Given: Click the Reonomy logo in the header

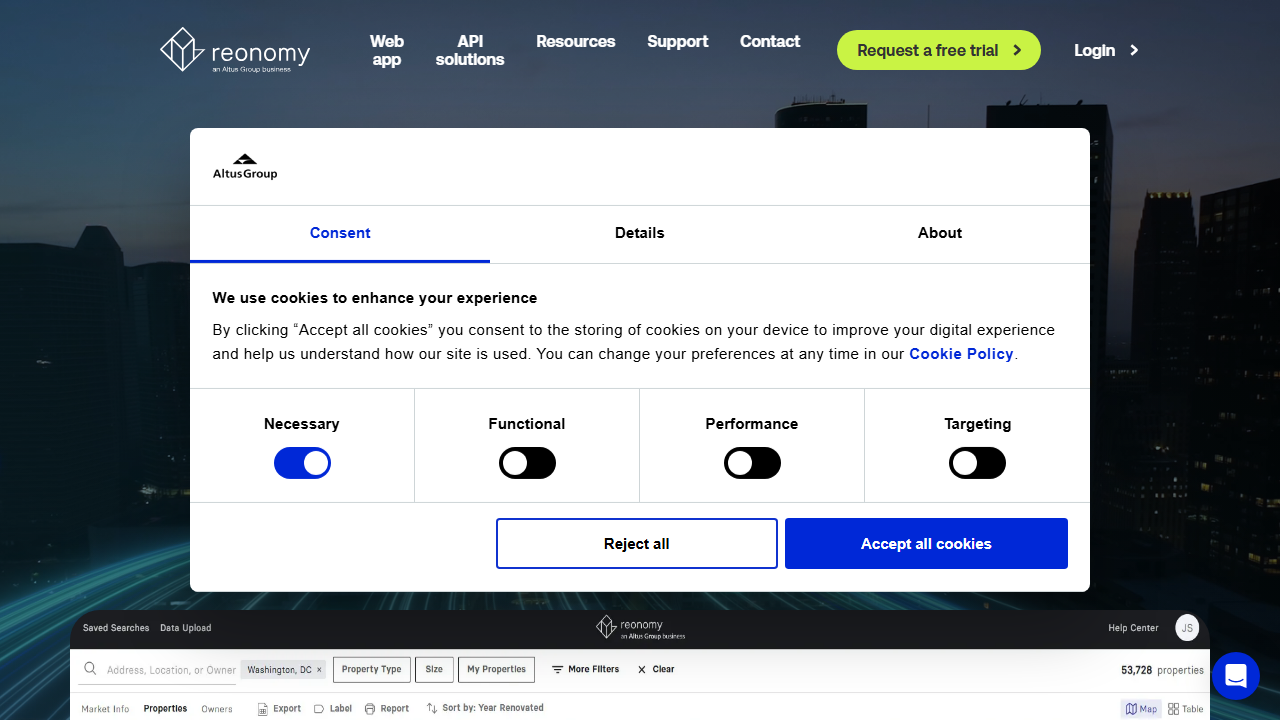Looking at the screenshot, I should click(235, 50).
